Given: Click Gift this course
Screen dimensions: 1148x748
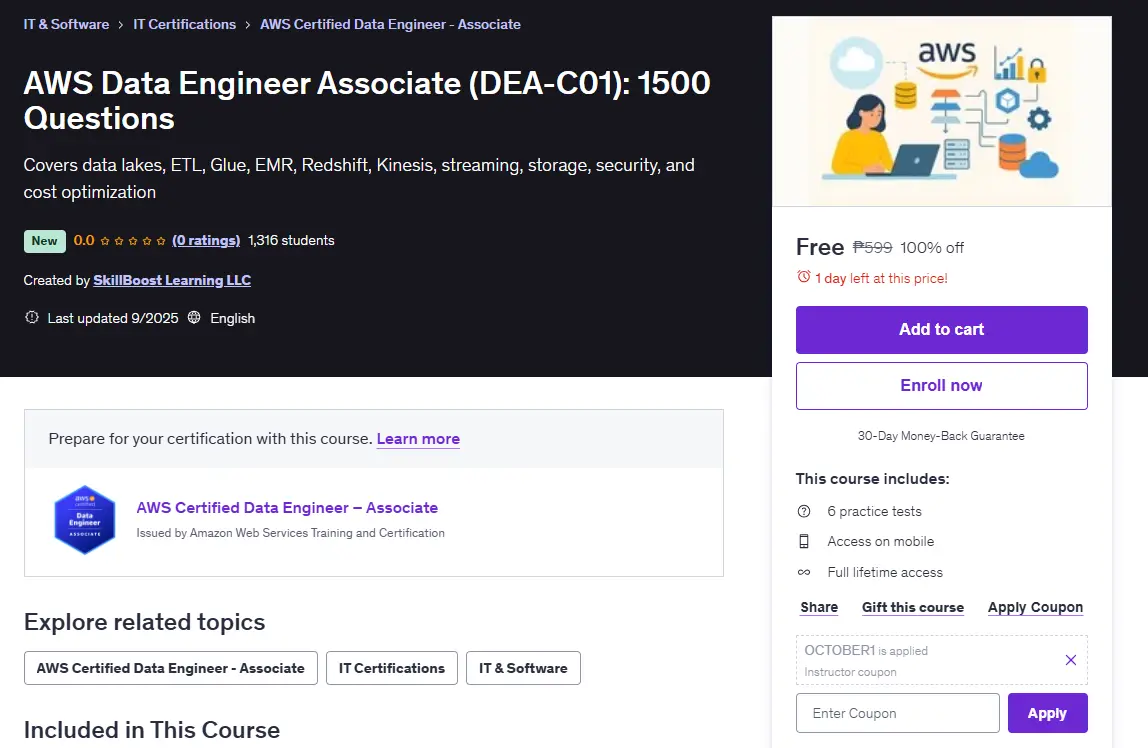Looking at the screenshot, I should click(x=913, y=607).
